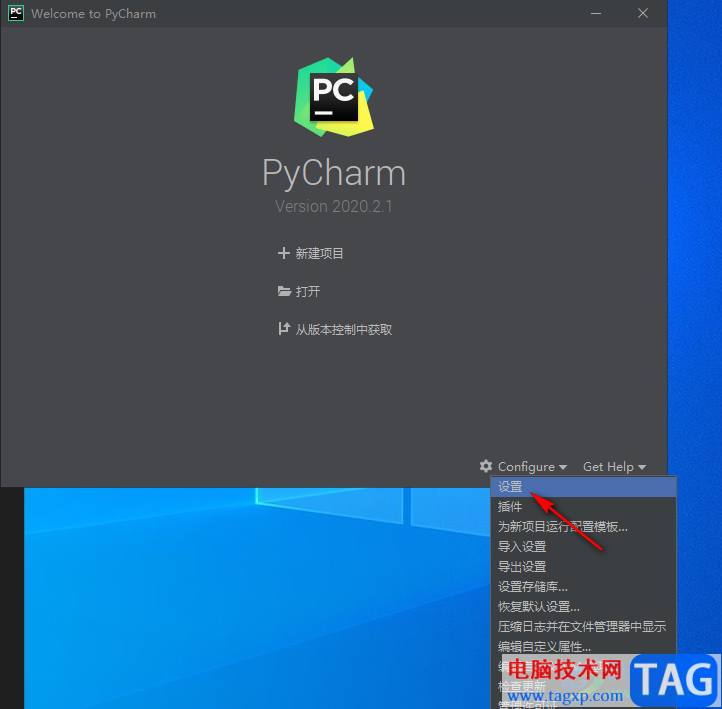Minimize the Welcome to PyCharm window
Viewport: 722px width, 709px height.
pos(596,13)
